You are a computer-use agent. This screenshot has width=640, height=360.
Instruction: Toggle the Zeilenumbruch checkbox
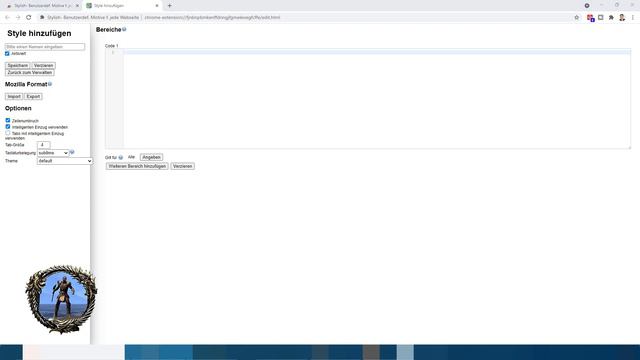(x=8, y=120)
